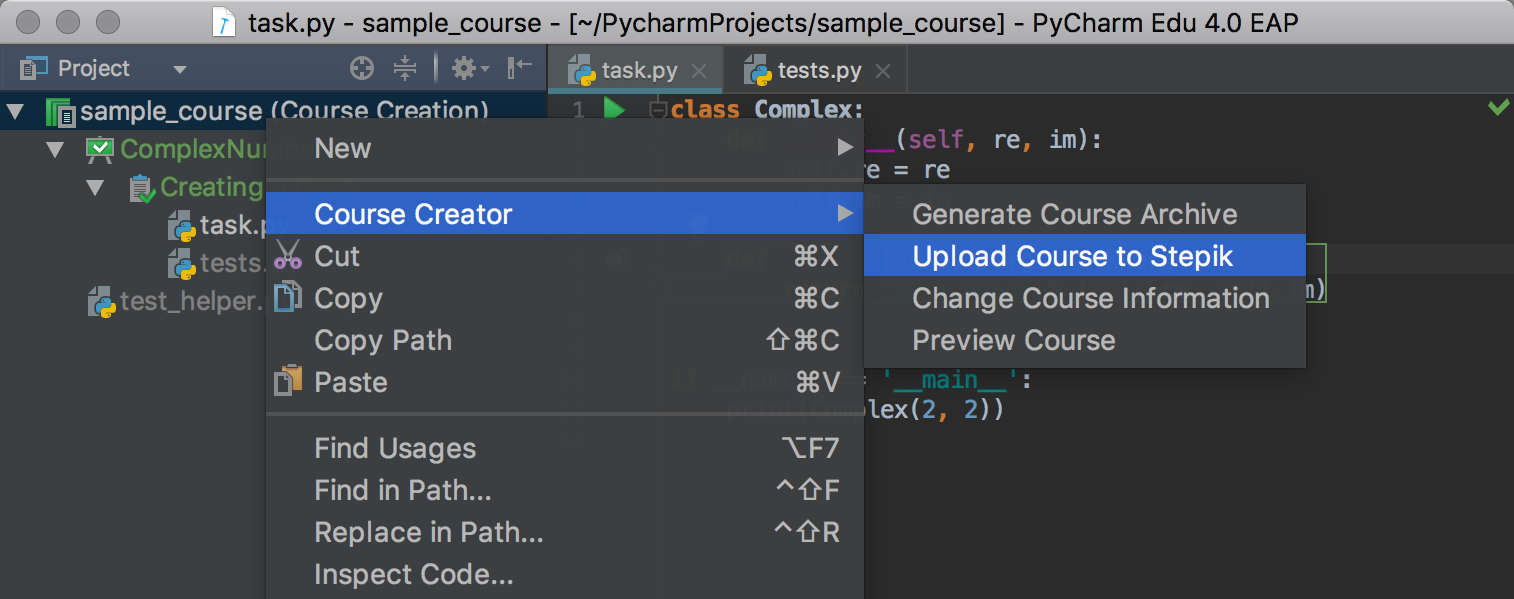Screen dimensions: 1514x599
Task: Open the Project view dropdown arrow
Action: 180,70
